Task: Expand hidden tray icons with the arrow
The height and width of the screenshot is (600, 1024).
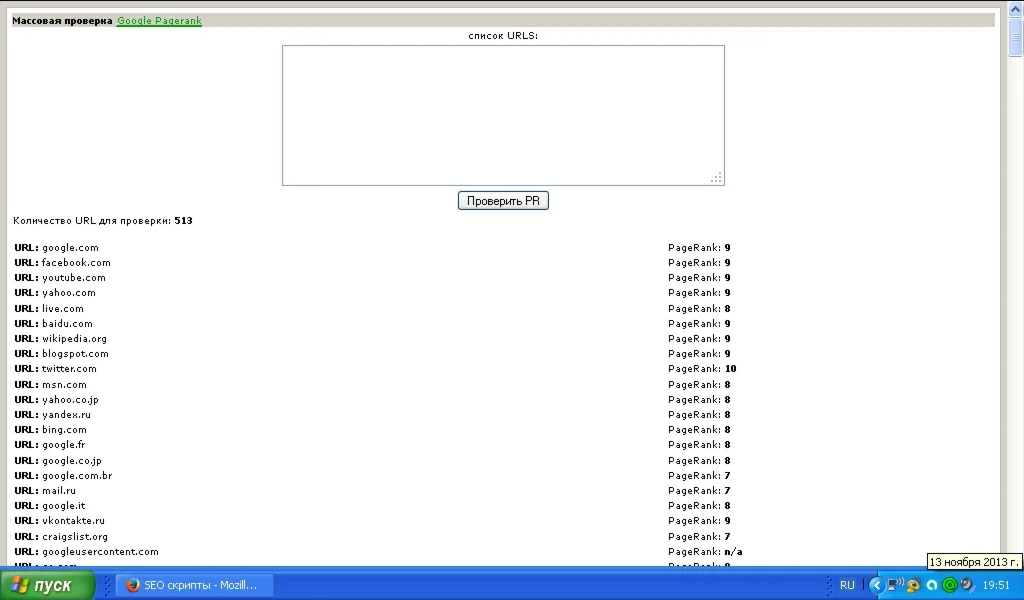Action: point(876,585)
